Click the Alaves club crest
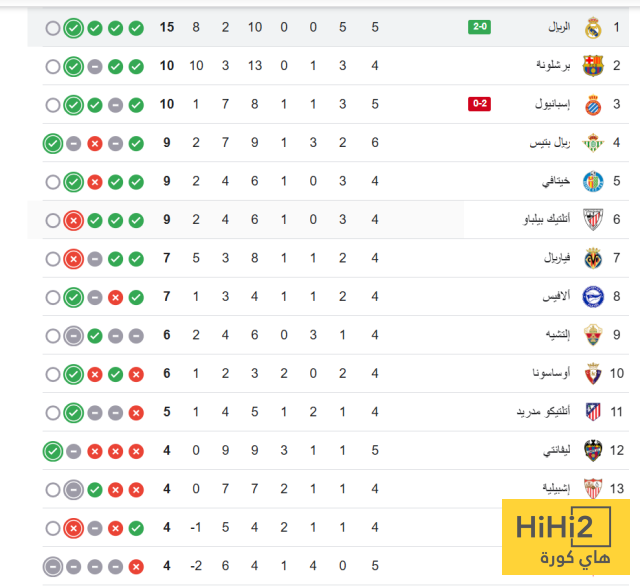 tap(593, 297)
